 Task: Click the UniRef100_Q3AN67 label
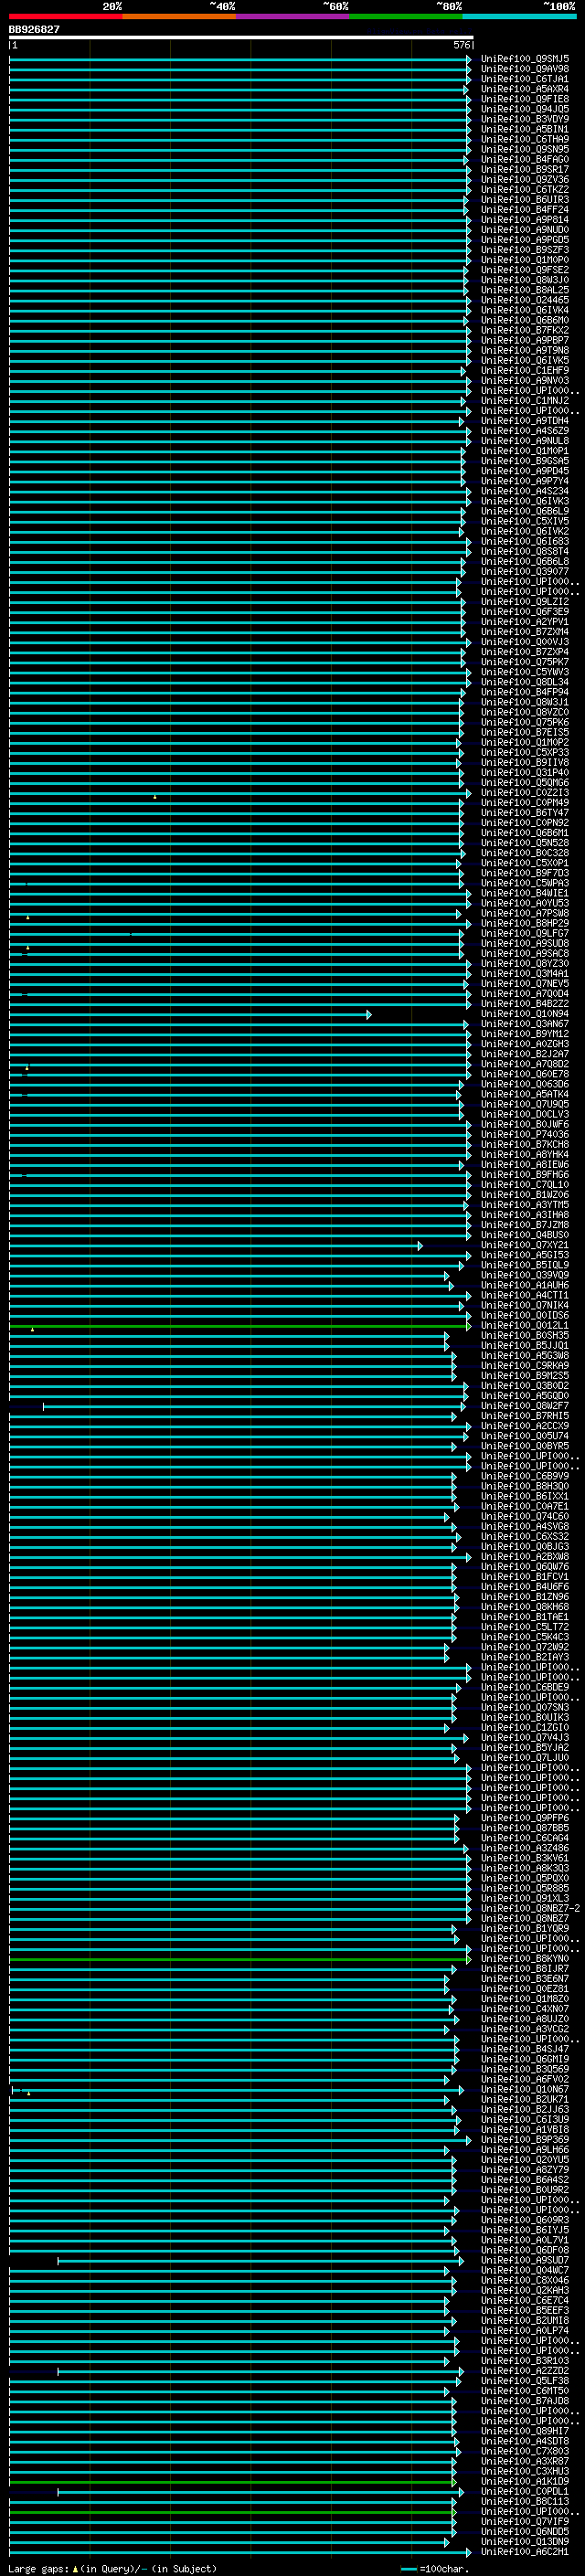(525, 1024)
